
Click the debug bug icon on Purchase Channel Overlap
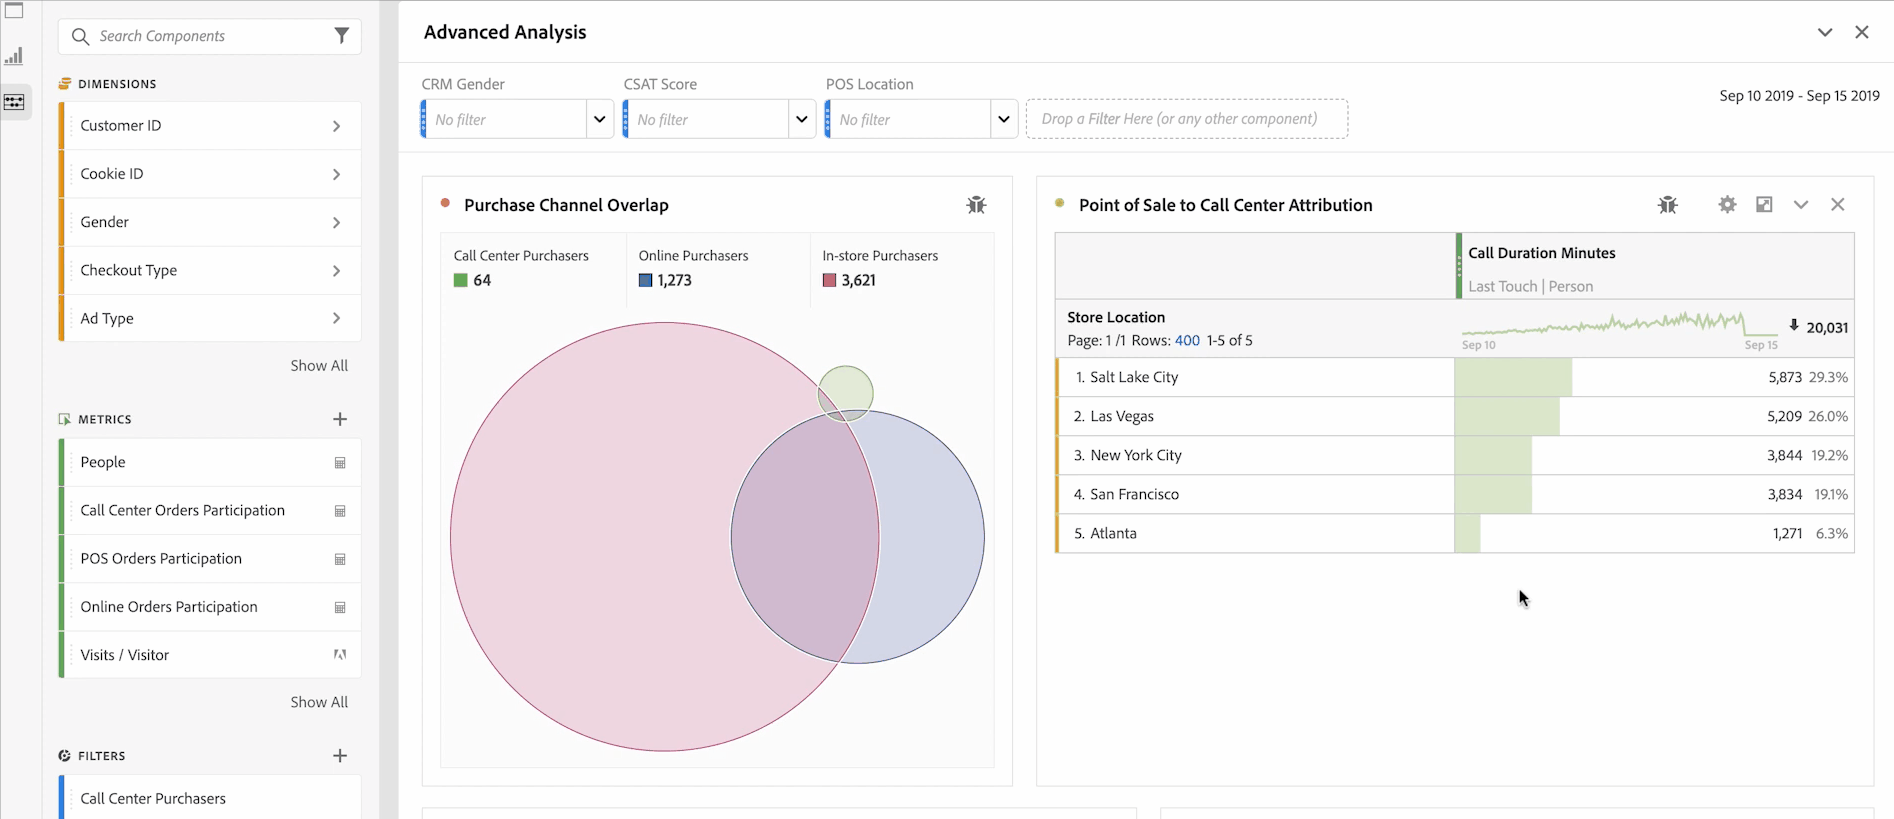click(x=976, y=205)
